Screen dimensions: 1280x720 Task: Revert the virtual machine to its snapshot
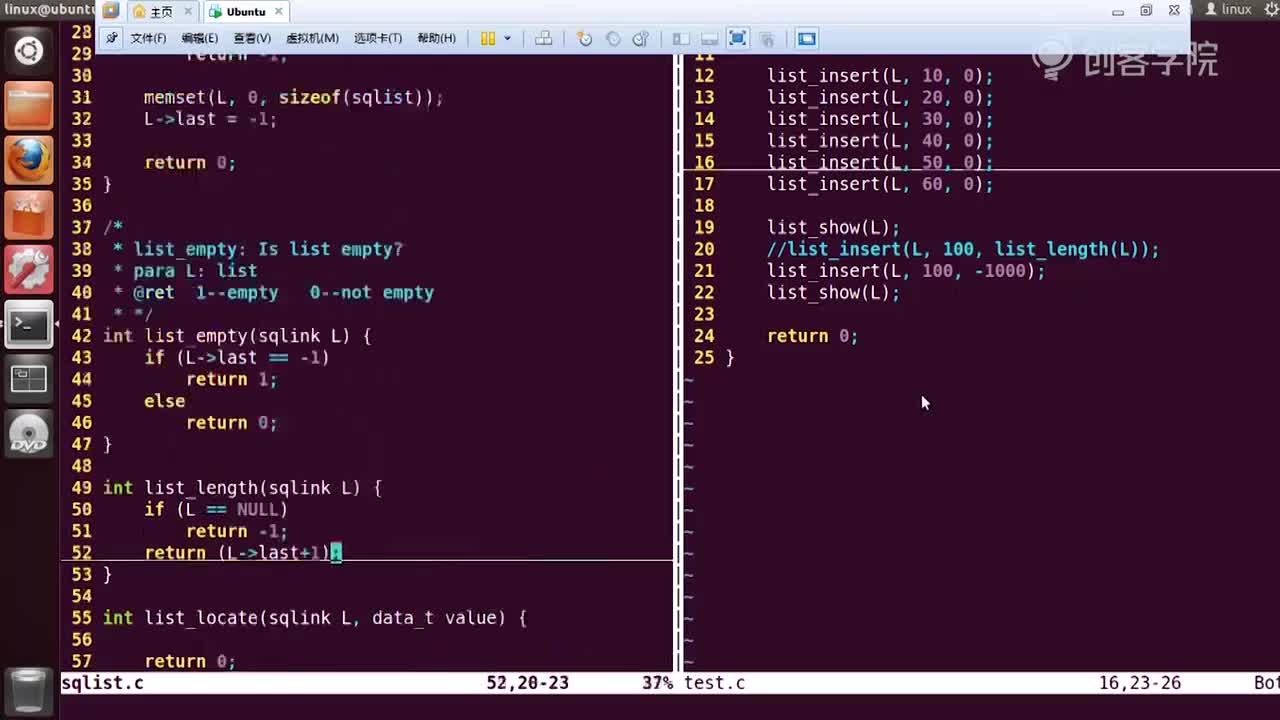613,39
